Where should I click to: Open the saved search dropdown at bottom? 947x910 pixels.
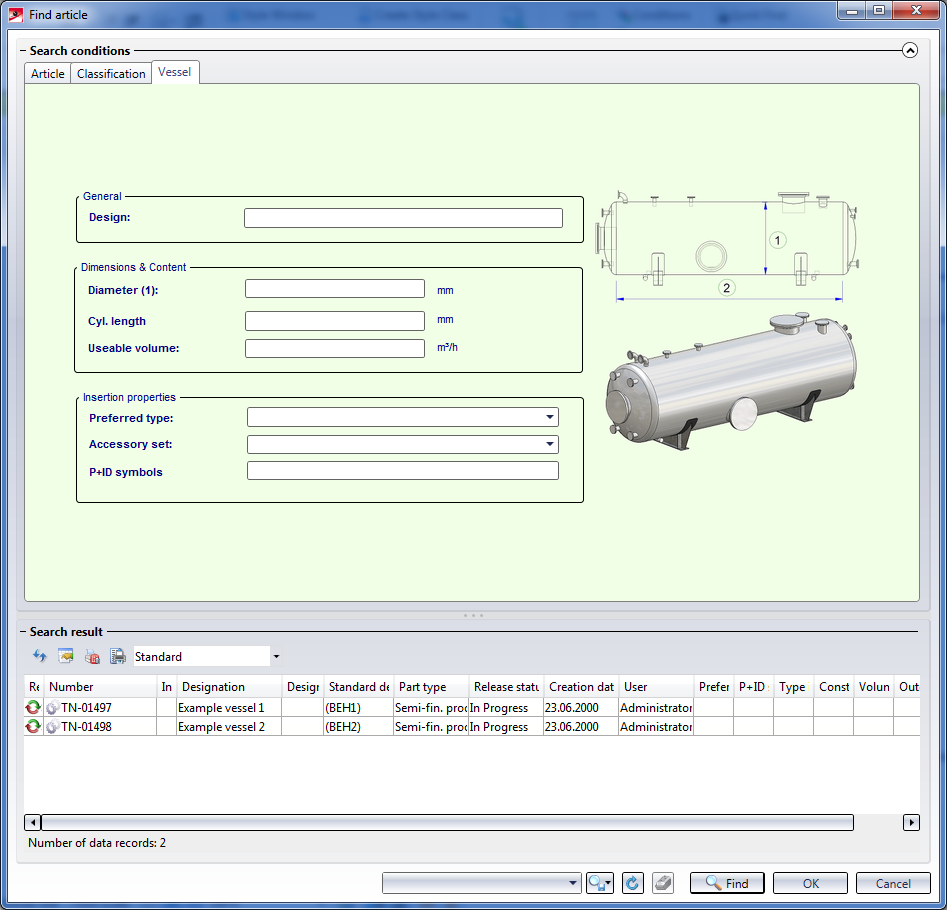573,883
